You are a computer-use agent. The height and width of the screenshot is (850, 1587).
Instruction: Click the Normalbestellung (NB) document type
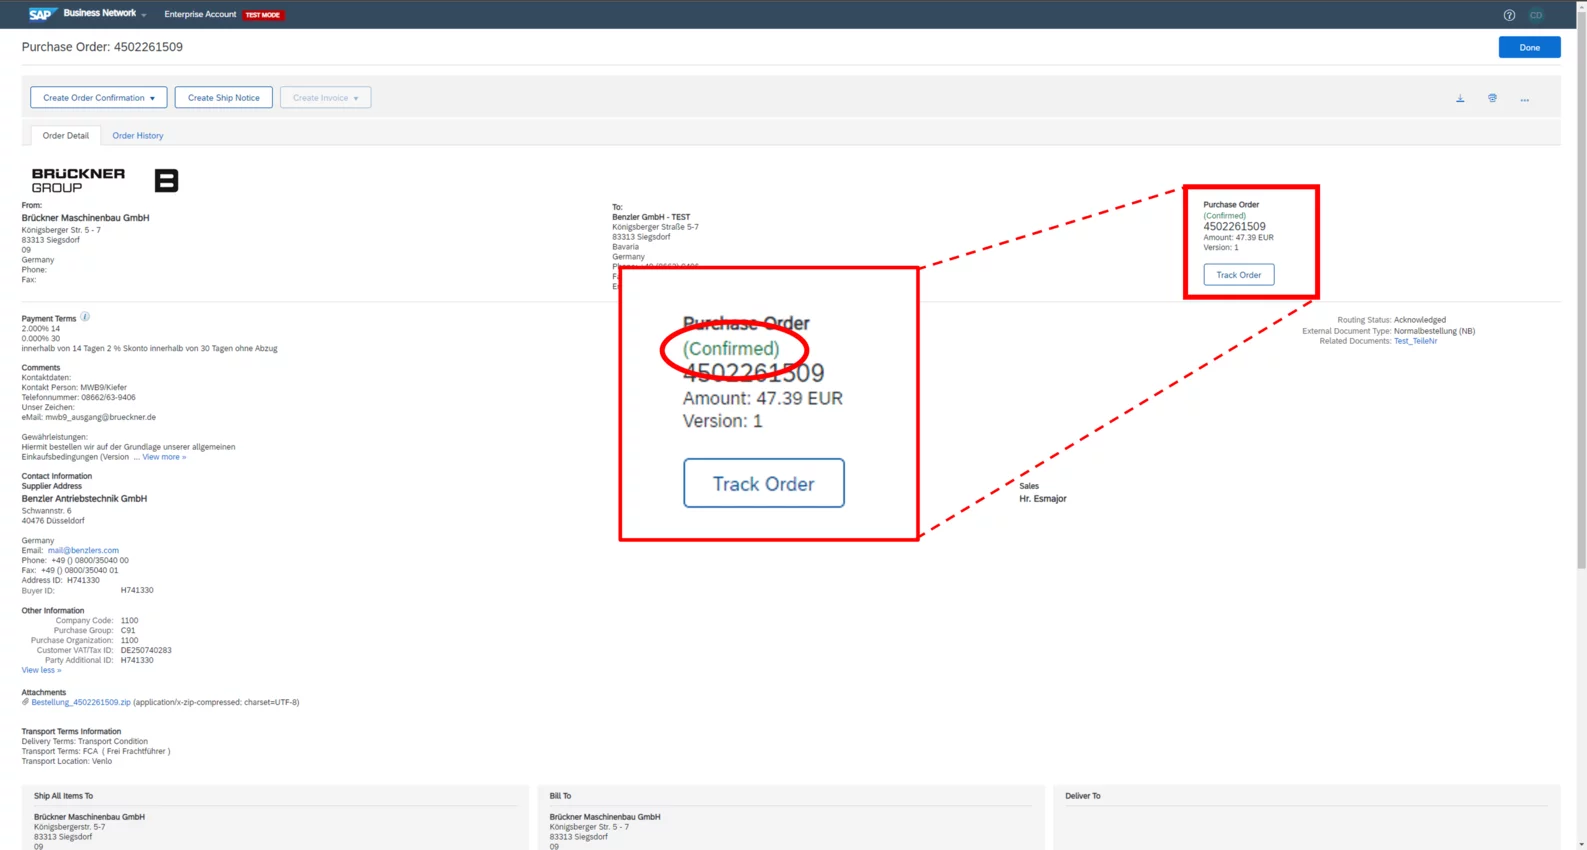(1434, 331)
